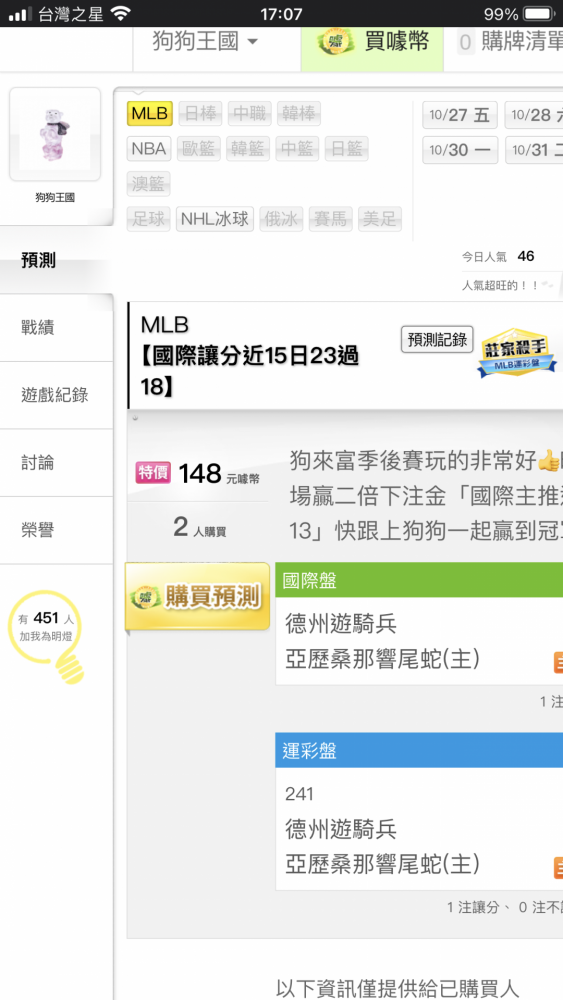563x1000 pixels.
Task: Click the 運彩盤 blue header
Action: point(419,751)
